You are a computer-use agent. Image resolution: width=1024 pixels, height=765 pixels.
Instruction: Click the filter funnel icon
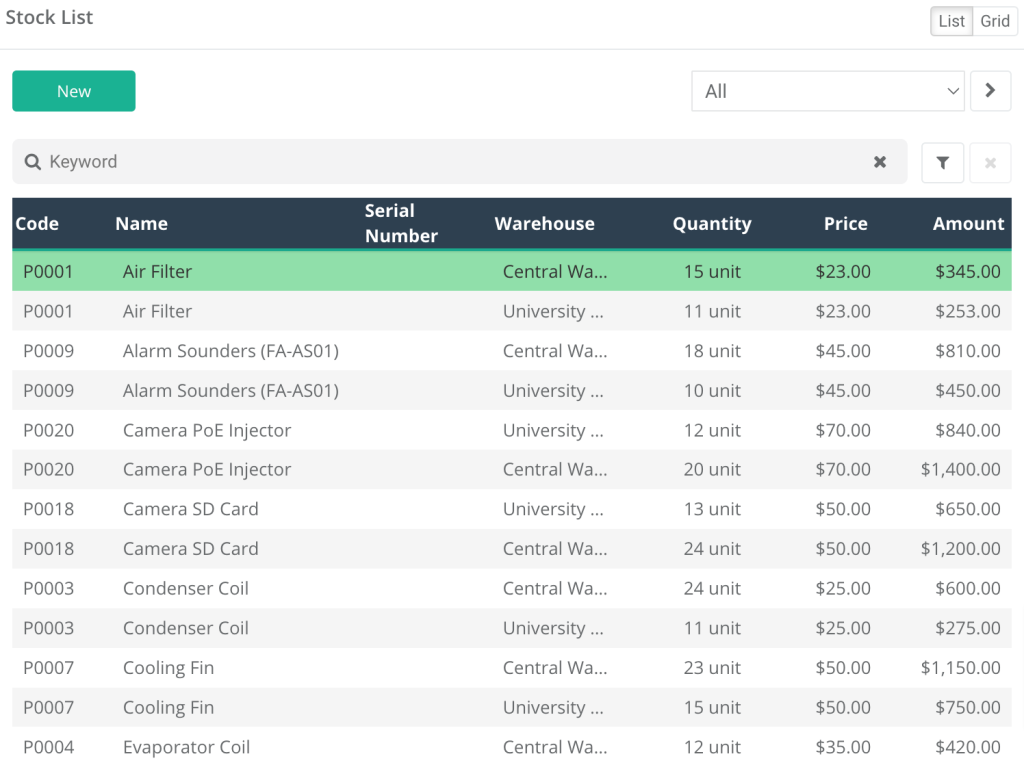click(942, 163)
